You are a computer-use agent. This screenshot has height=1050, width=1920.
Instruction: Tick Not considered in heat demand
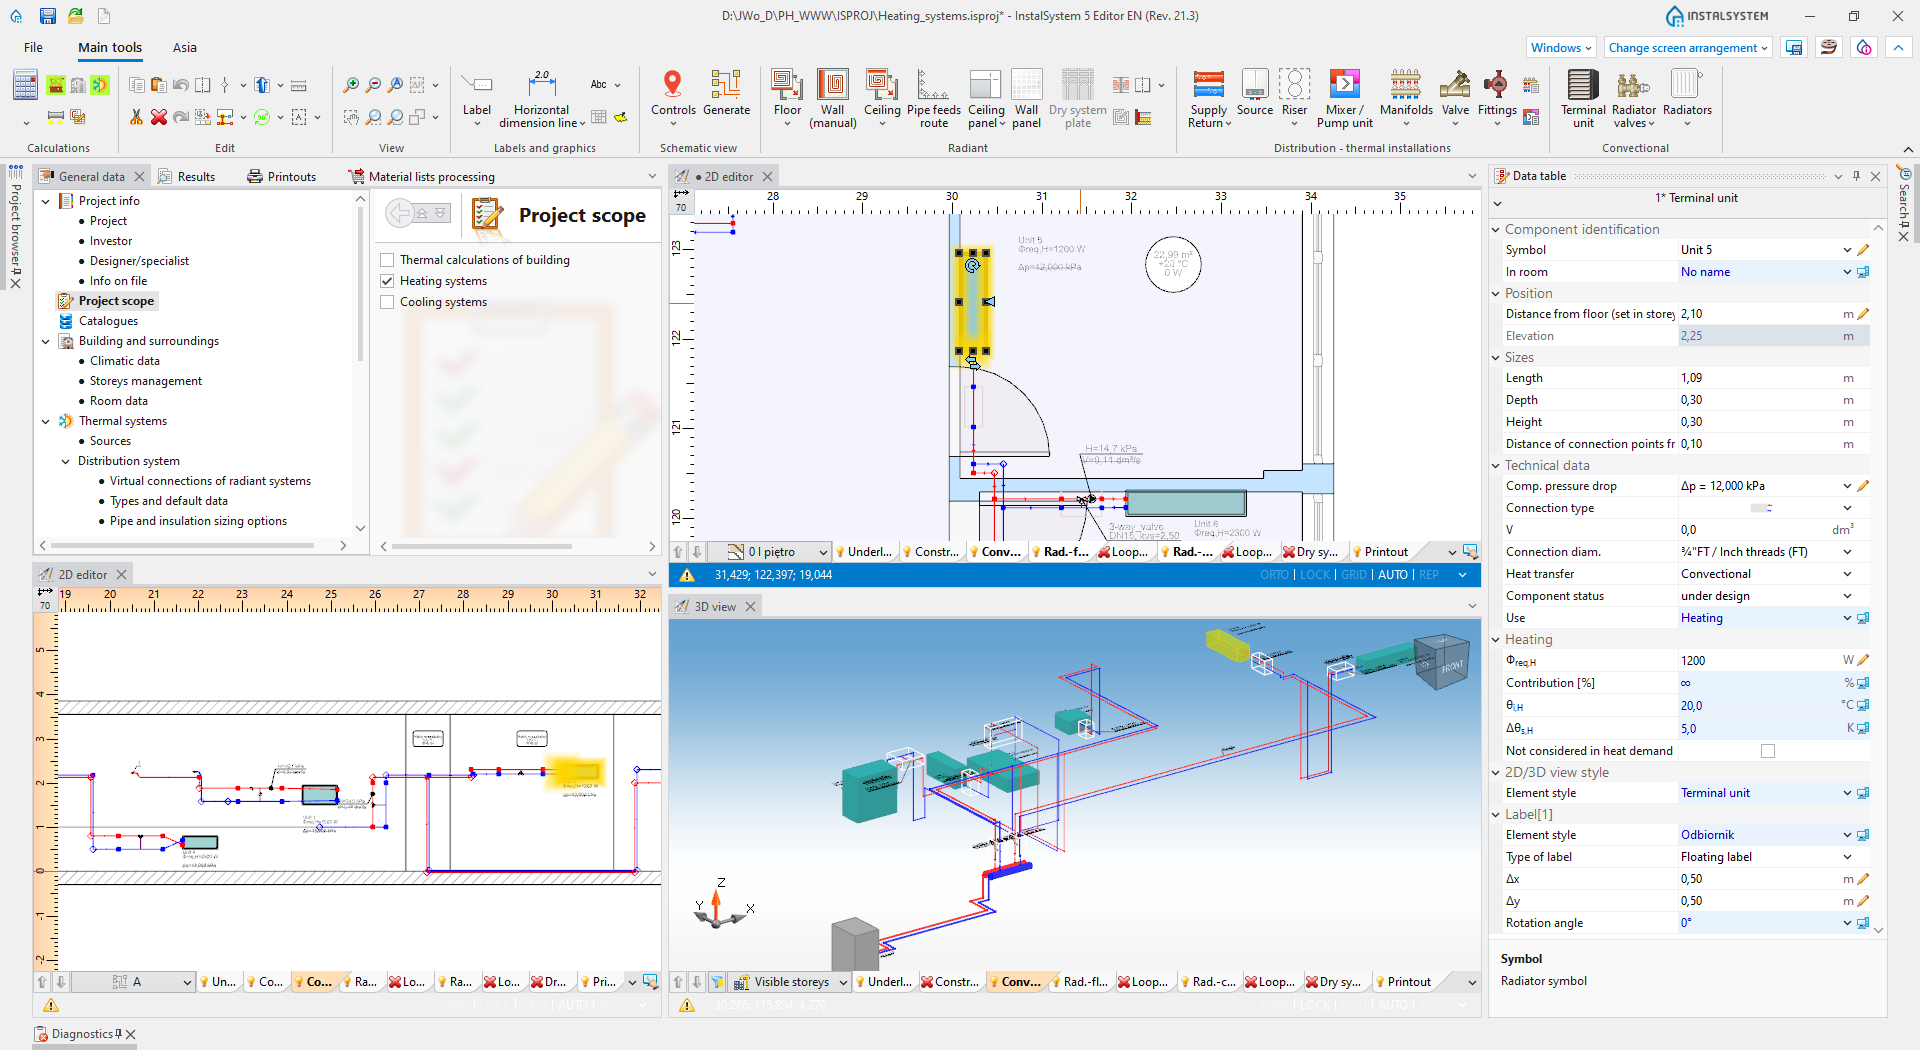[1767, 751]
